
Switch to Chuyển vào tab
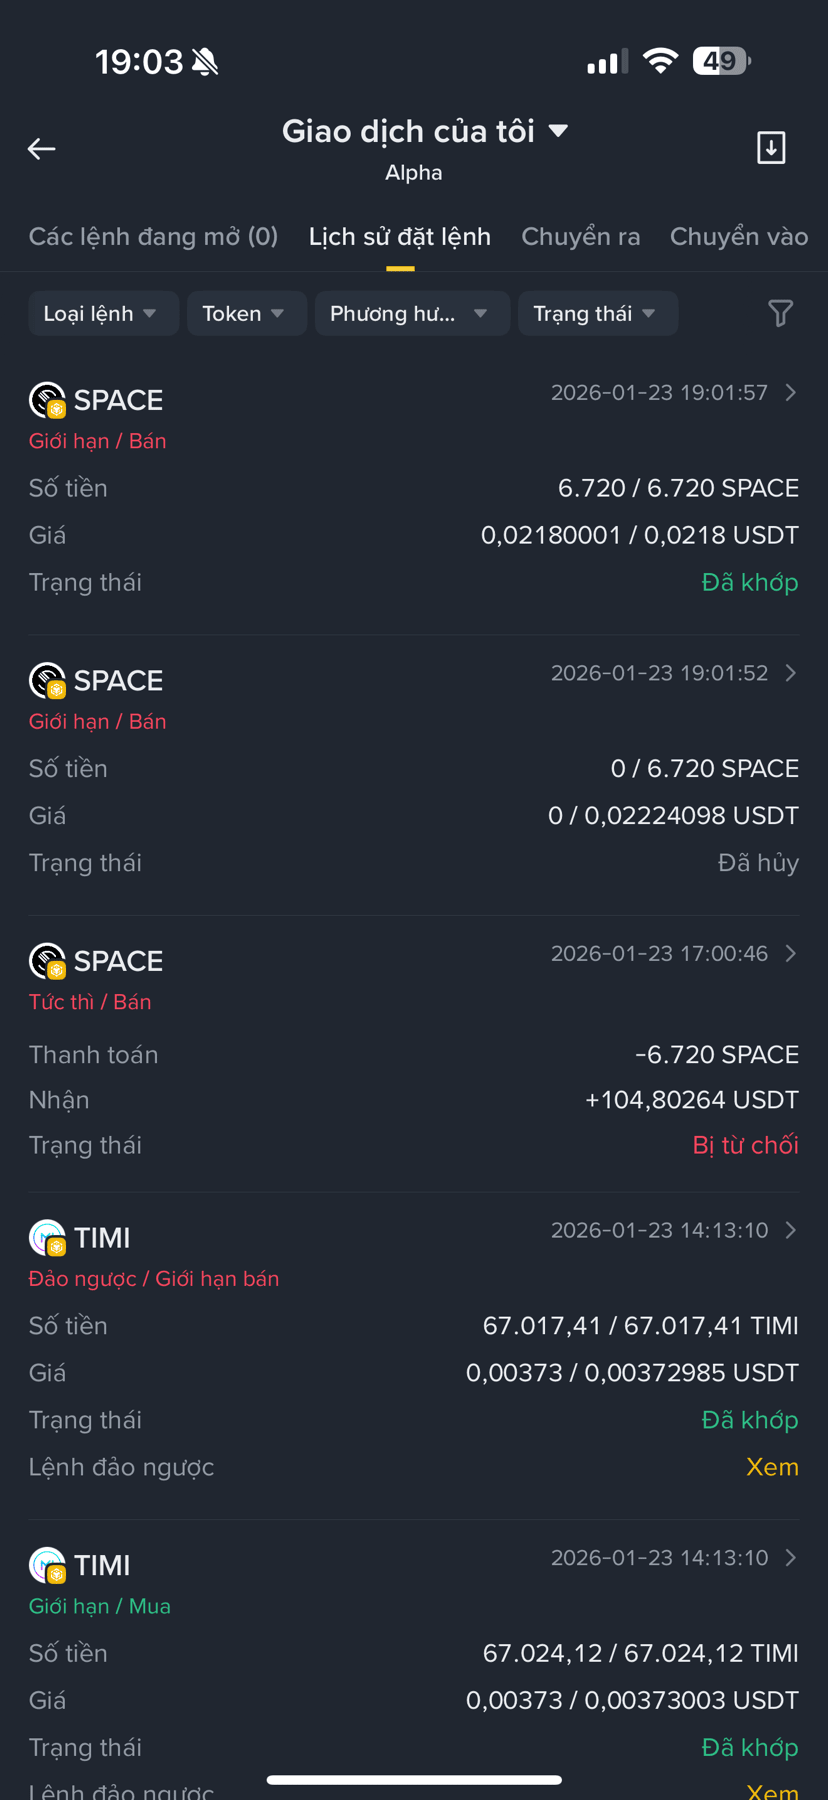click(x=739, y=237)
